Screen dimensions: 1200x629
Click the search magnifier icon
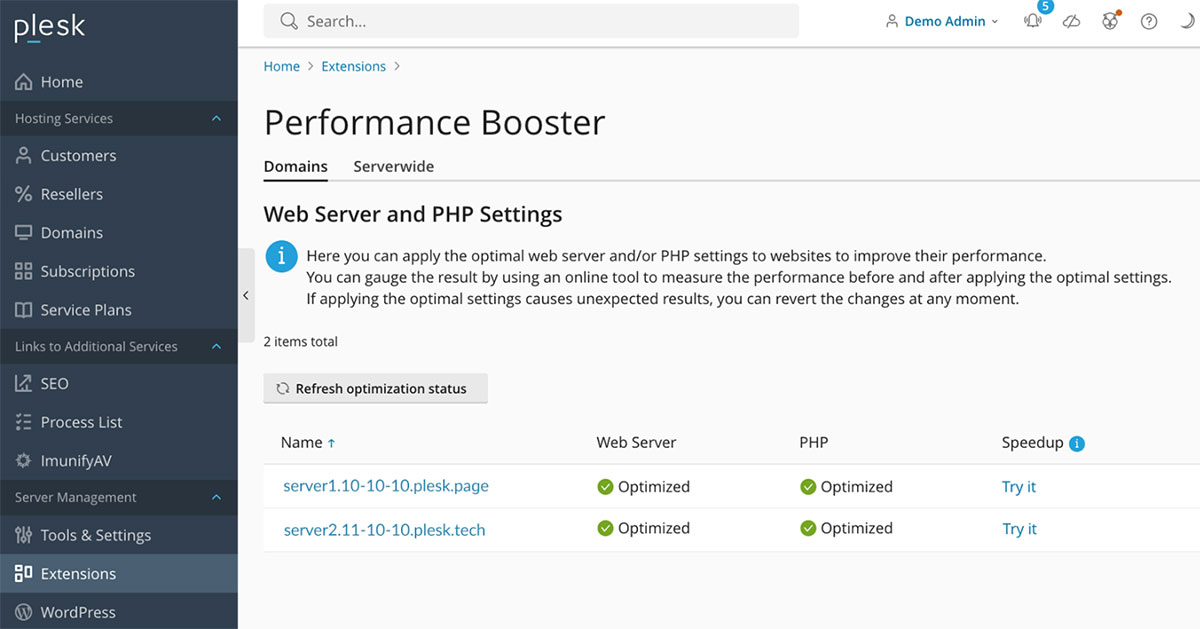[x=289, y=21]
